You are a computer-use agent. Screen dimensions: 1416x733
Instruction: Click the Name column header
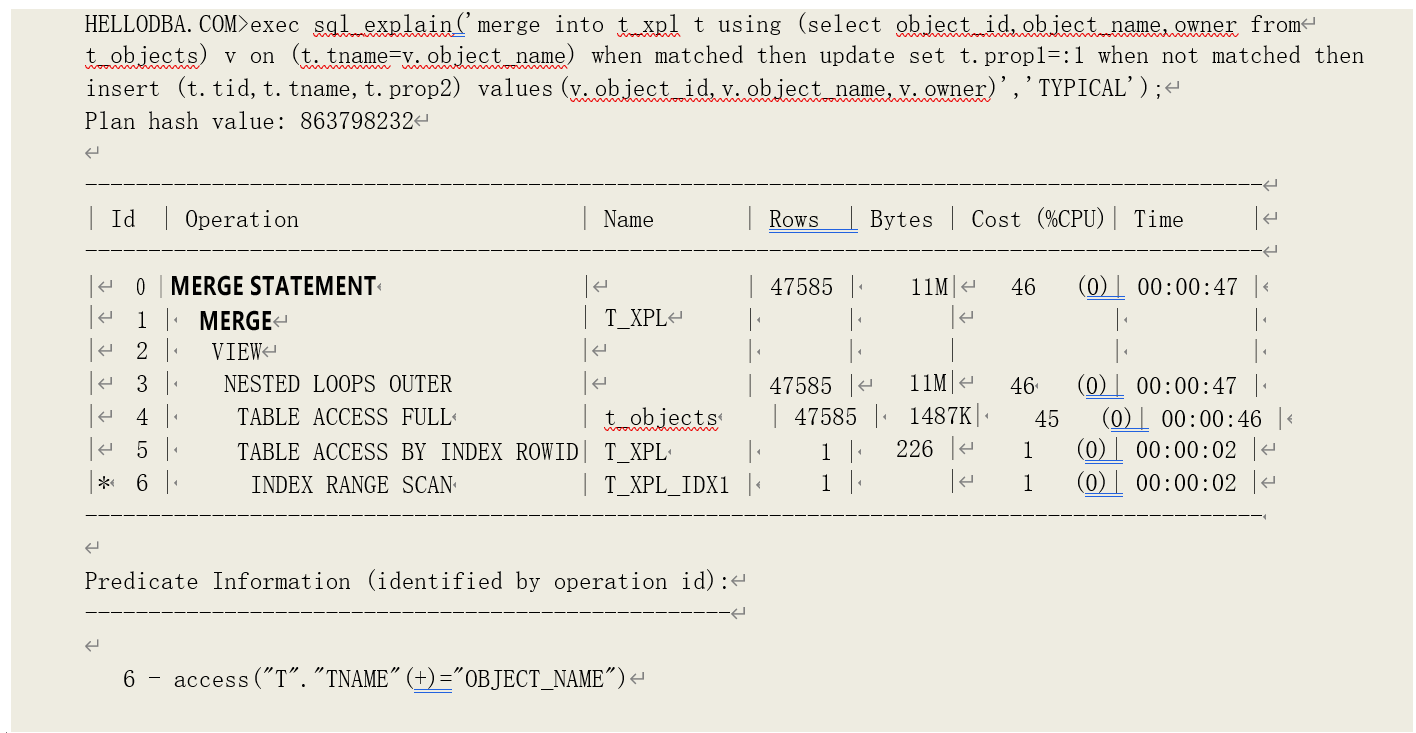(x=628, y=220)
